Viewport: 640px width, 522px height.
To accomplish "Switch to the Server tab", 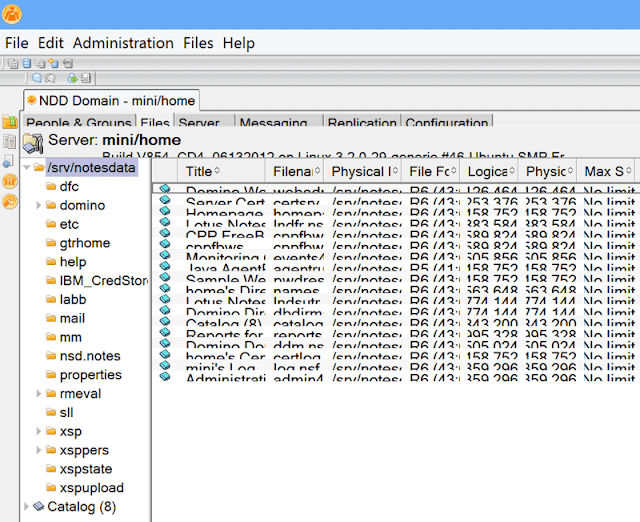I will click(205, 121).
